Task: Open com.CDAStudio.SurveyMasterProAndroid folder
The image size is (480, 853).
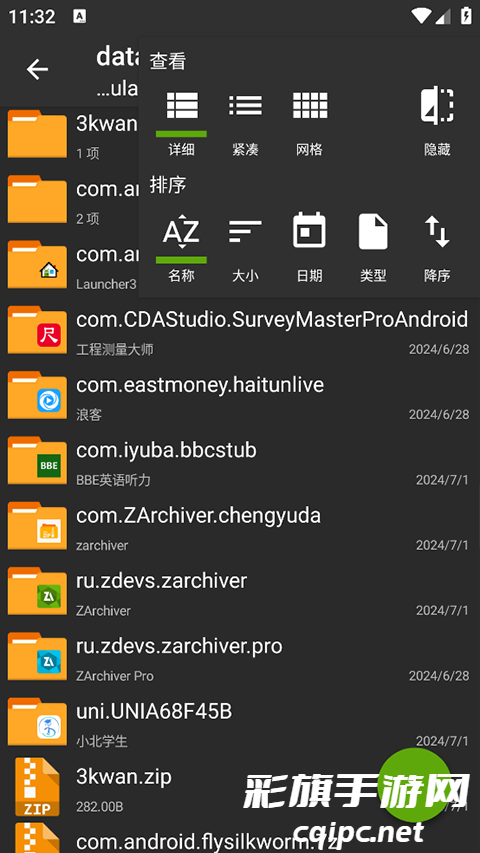Action: coord(240,332)
